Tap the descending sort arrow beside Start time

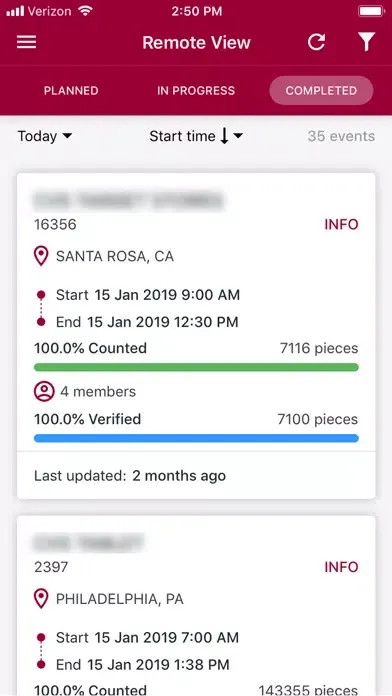(x=225, y=136)
